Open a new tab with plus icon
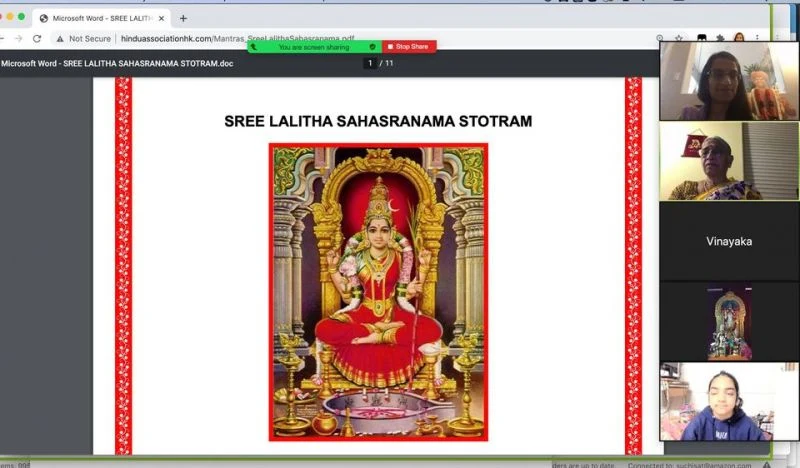This screenshot has width=800, height=468. [183, 18]
